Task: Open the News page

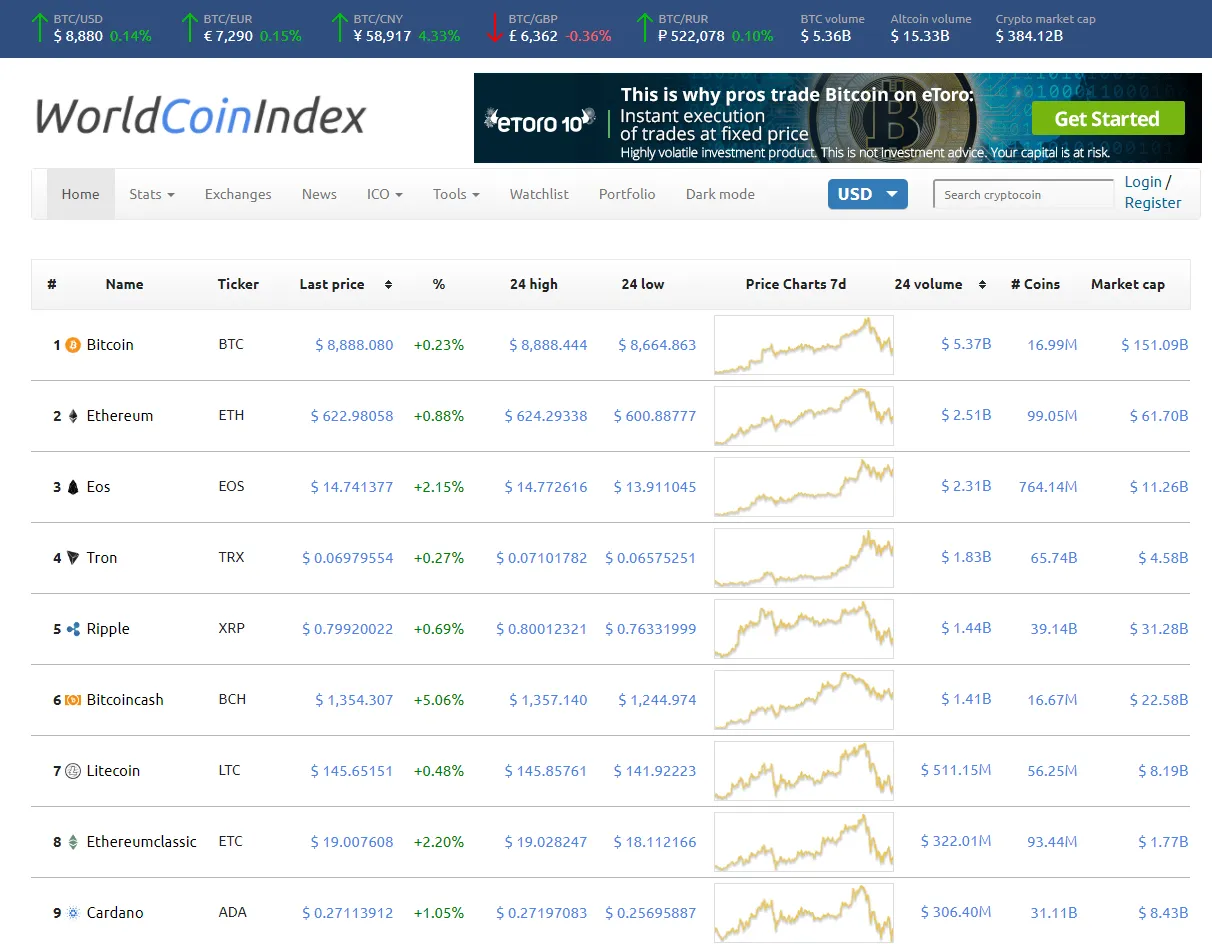Action: click(319, 194)
